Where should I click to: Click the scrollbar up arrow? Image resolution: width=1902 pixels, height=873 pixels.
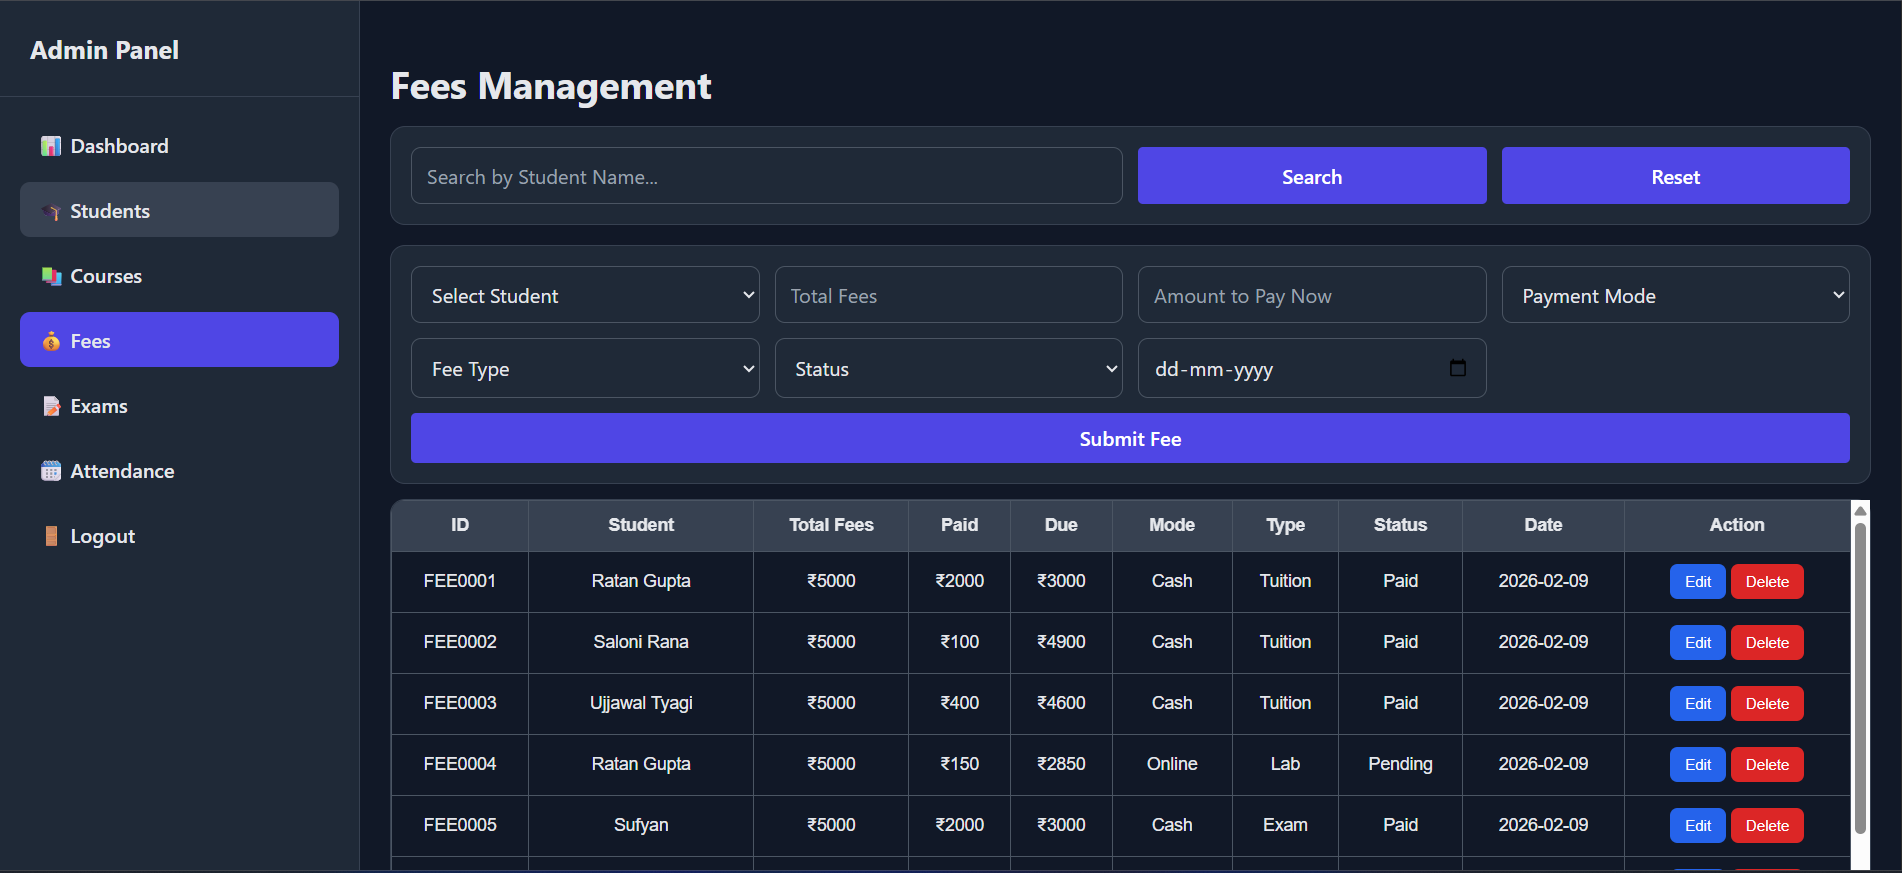(1860, 510)
